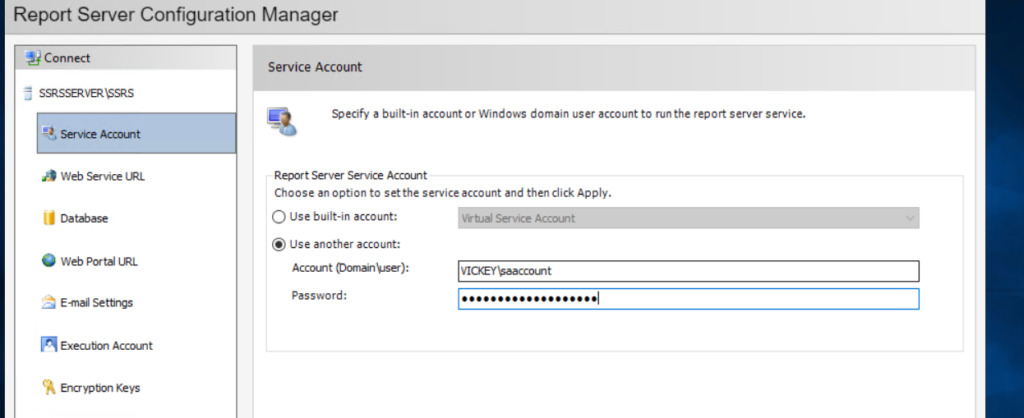Click the computer-user icon beside description
Image resolution: width=1024 pixels, height=418 pixels.
(x=282, y=121)
